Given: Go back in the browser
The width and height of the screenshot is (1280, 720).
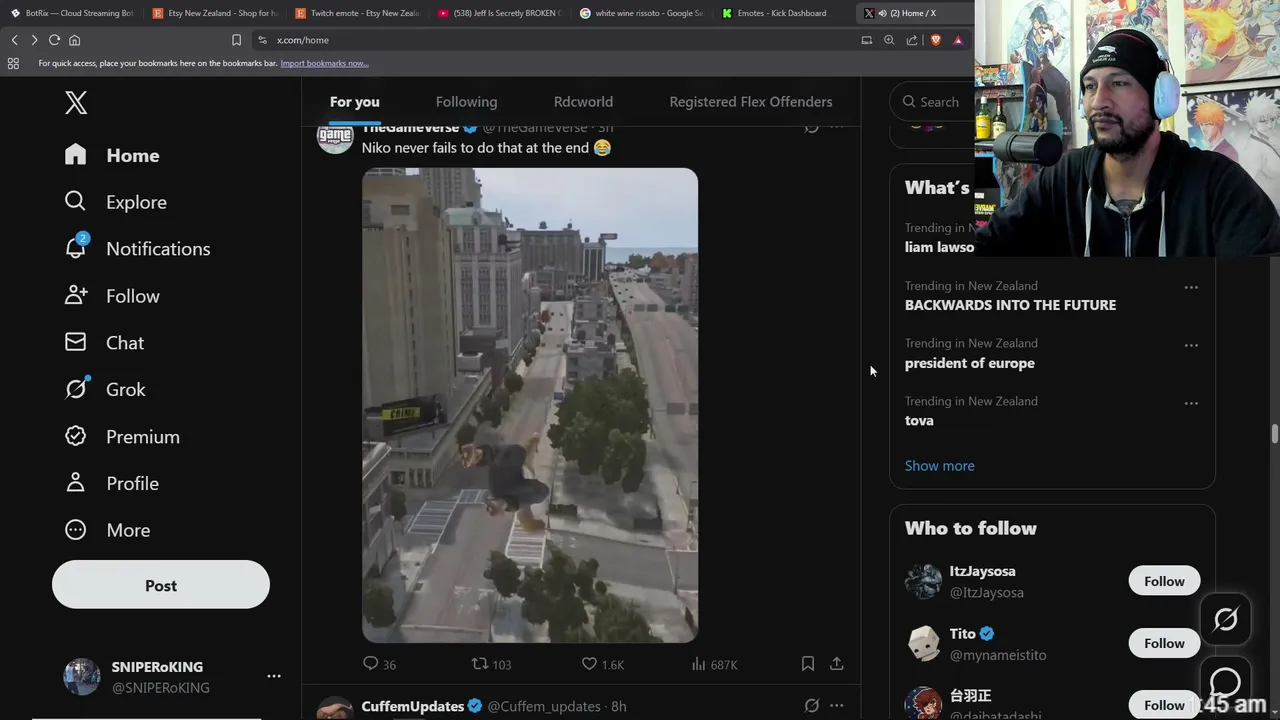Looking at the screenshot, I should coord(15,40).
